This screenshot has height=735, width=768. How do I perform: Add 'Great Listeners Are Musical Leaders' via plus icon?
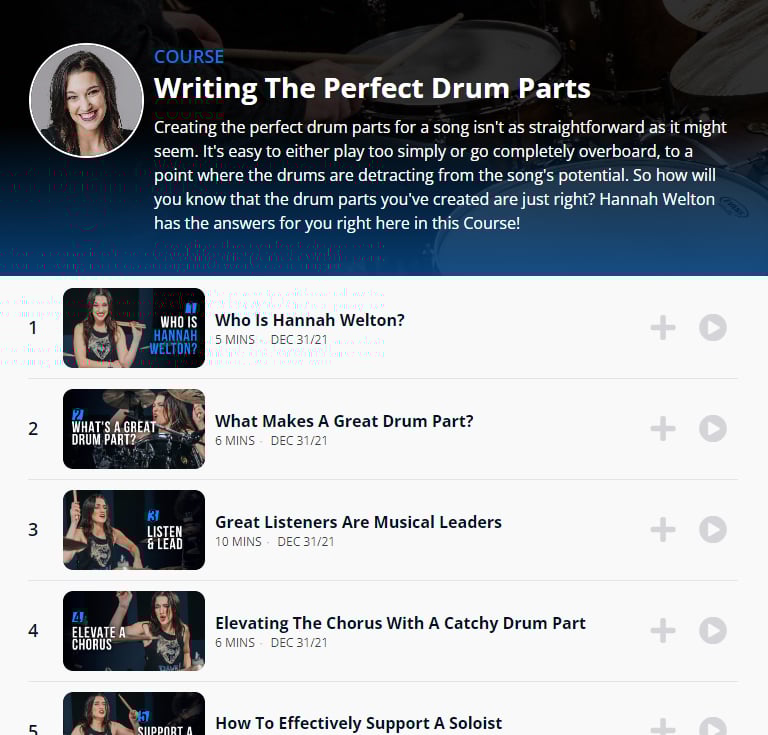[x=663, y=529]
